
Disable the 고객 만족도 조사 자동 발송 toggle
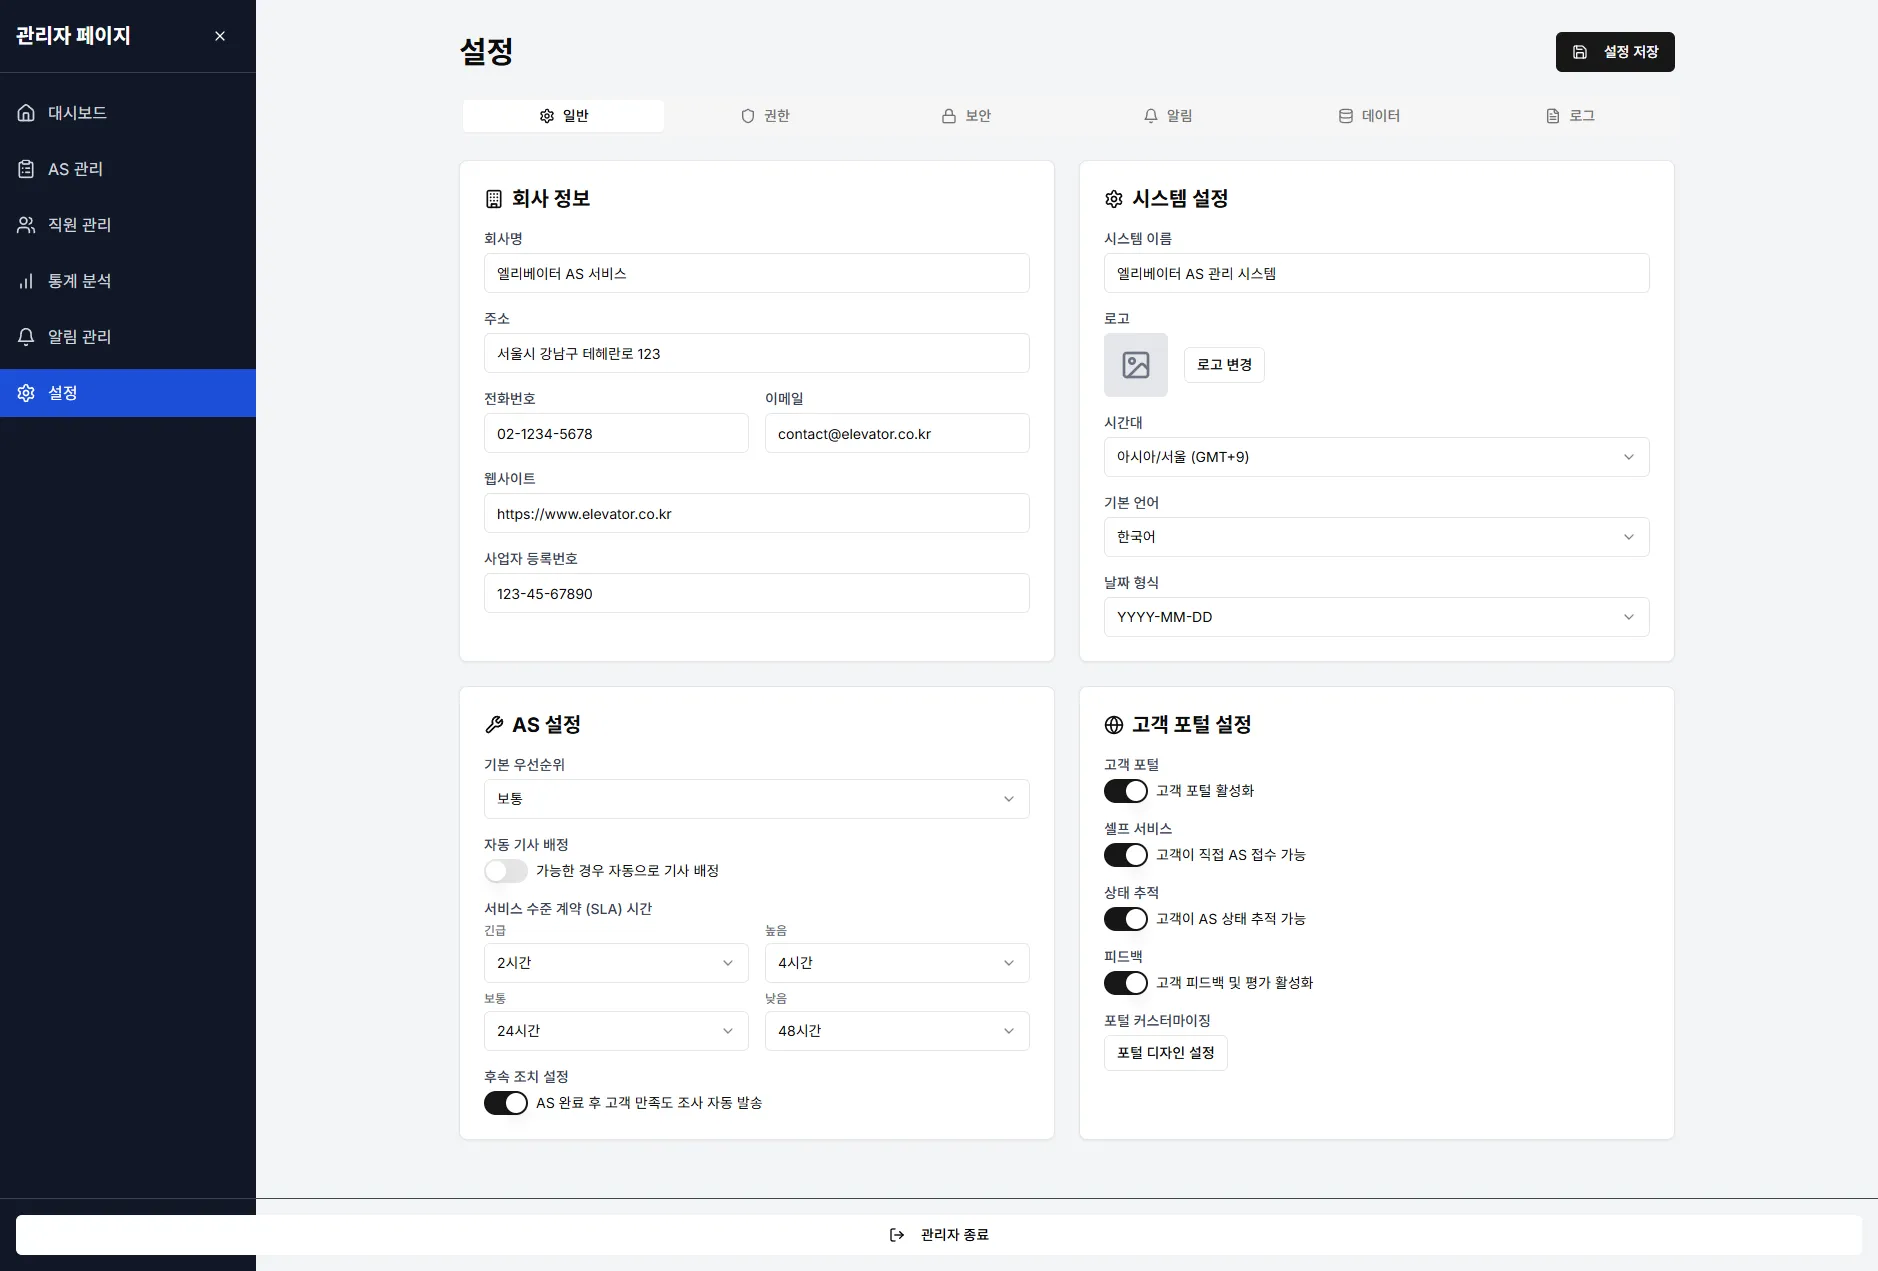[x=506, y=1103]
